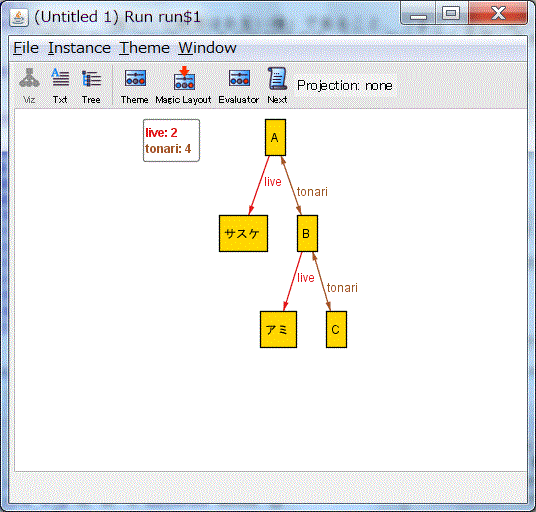Select node B in the graph

[307, 233]
